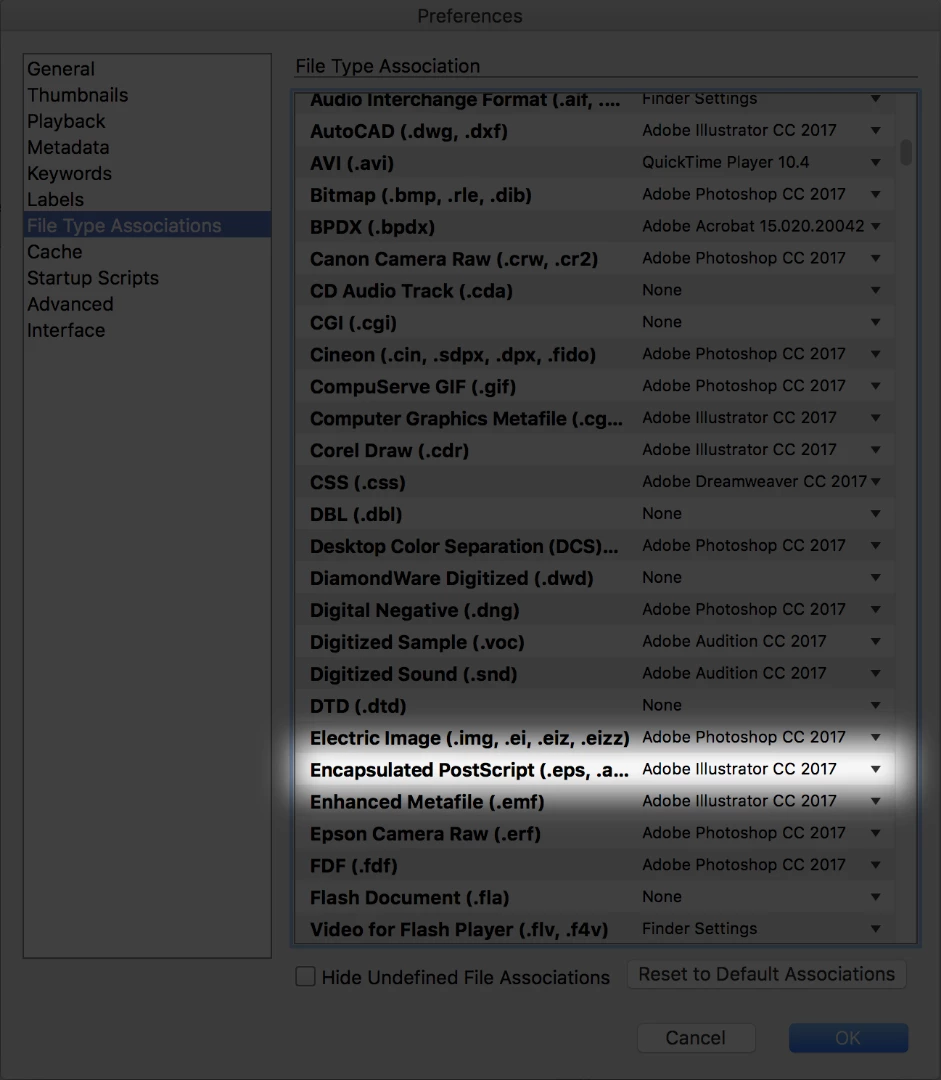The width and height of the screenshot is (941, 1080).
Task: Click the 'Corel Draw (.cdr)' label
Action: pos(389,450)
